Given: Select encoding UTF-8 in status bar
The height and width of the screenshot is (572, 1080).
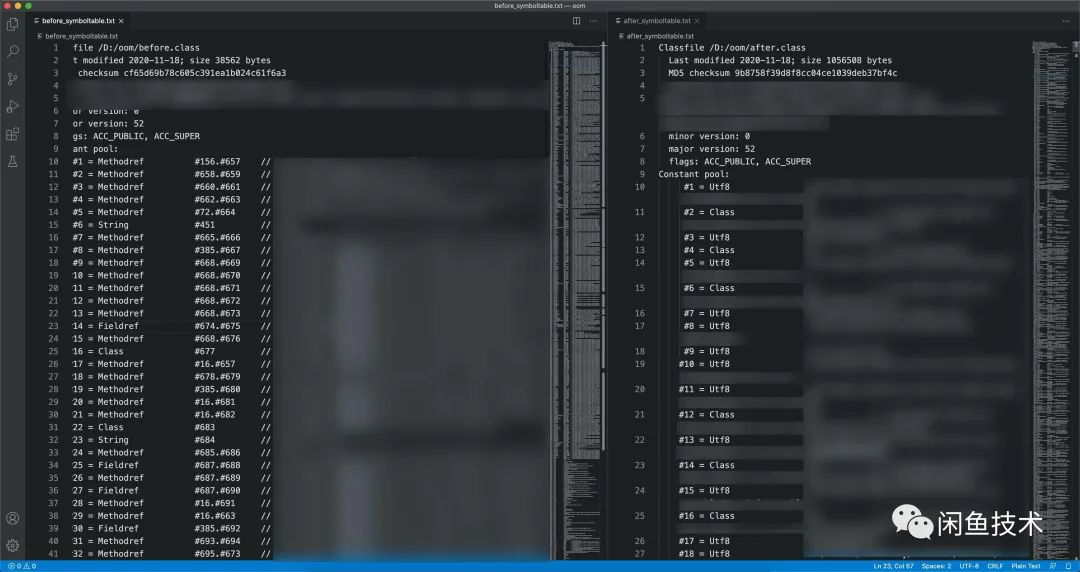Looking at the screenshot, I should 968,566.
